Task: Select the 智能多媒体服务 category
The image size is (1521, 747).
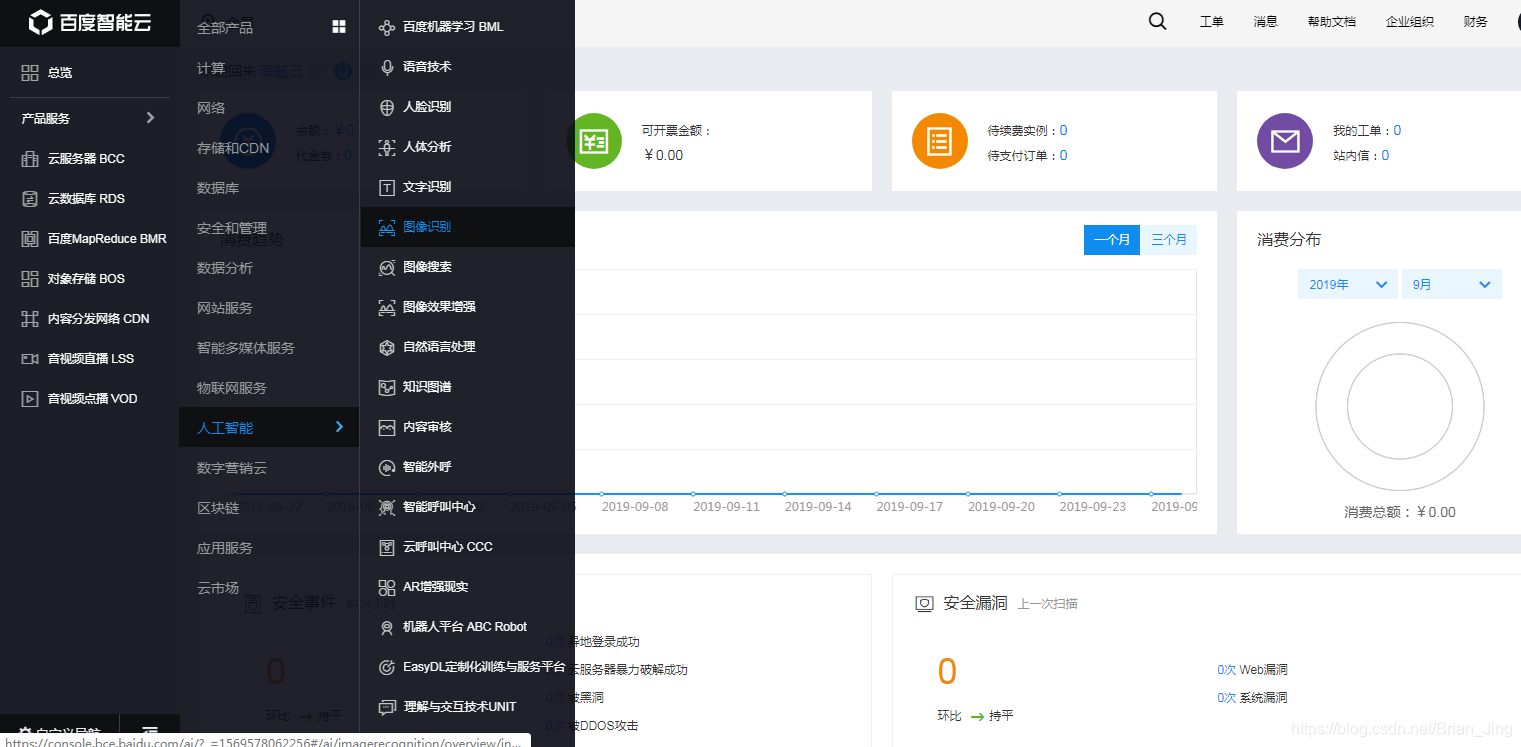Action: [246, 348]
